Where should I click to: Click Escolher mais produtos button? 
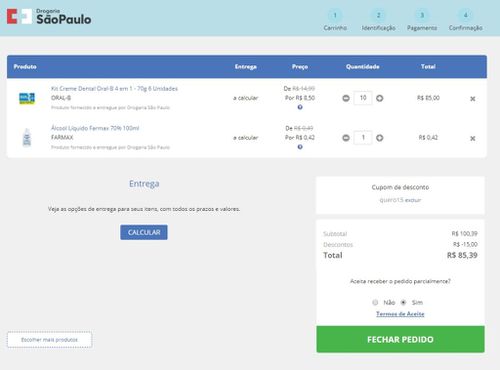49,340
